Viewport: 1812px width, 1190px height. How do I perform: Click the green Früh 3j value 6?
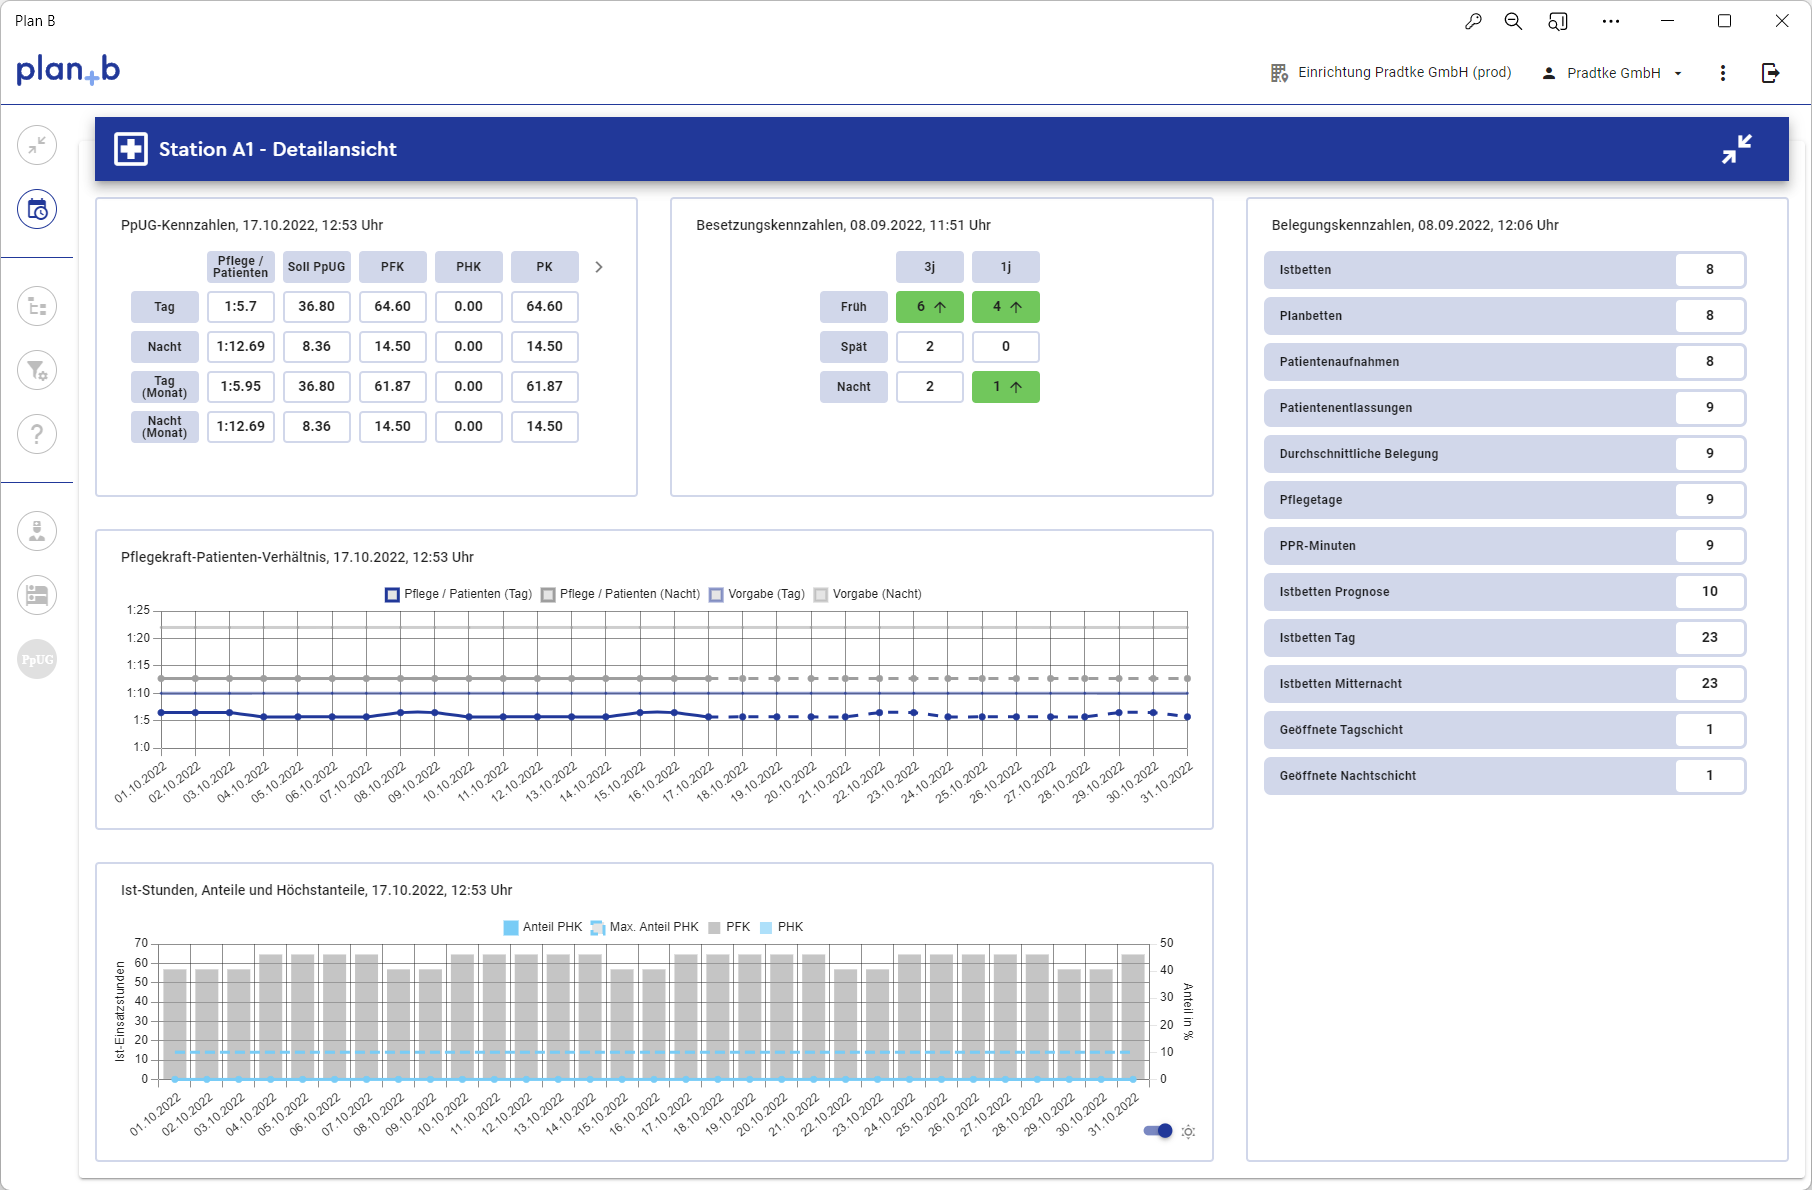click(930, 307)
